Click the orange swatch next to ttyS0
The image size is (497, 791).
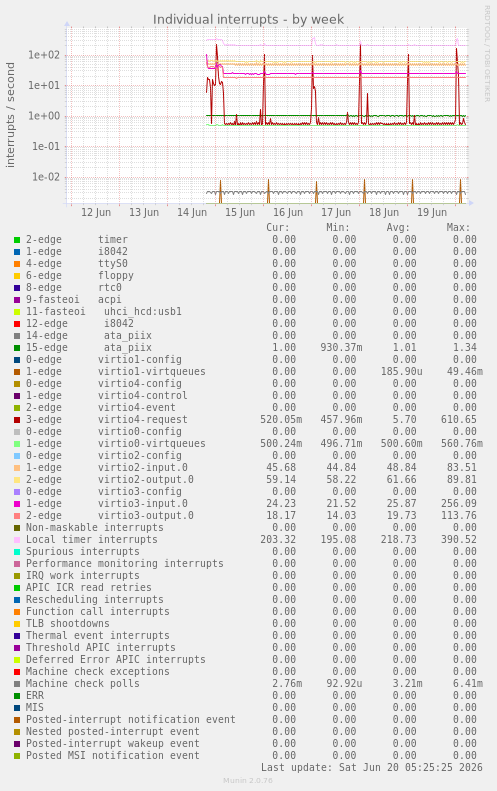pyautogui.click(x=17, y=264)
